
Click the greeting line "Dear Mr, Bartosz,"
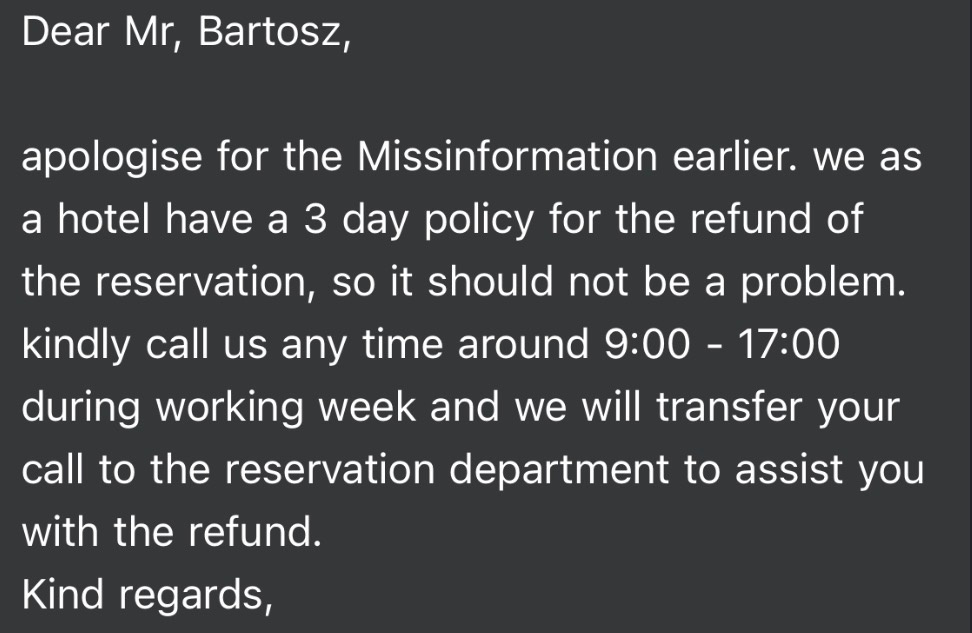pyautogui.click(x=186, y=33)
